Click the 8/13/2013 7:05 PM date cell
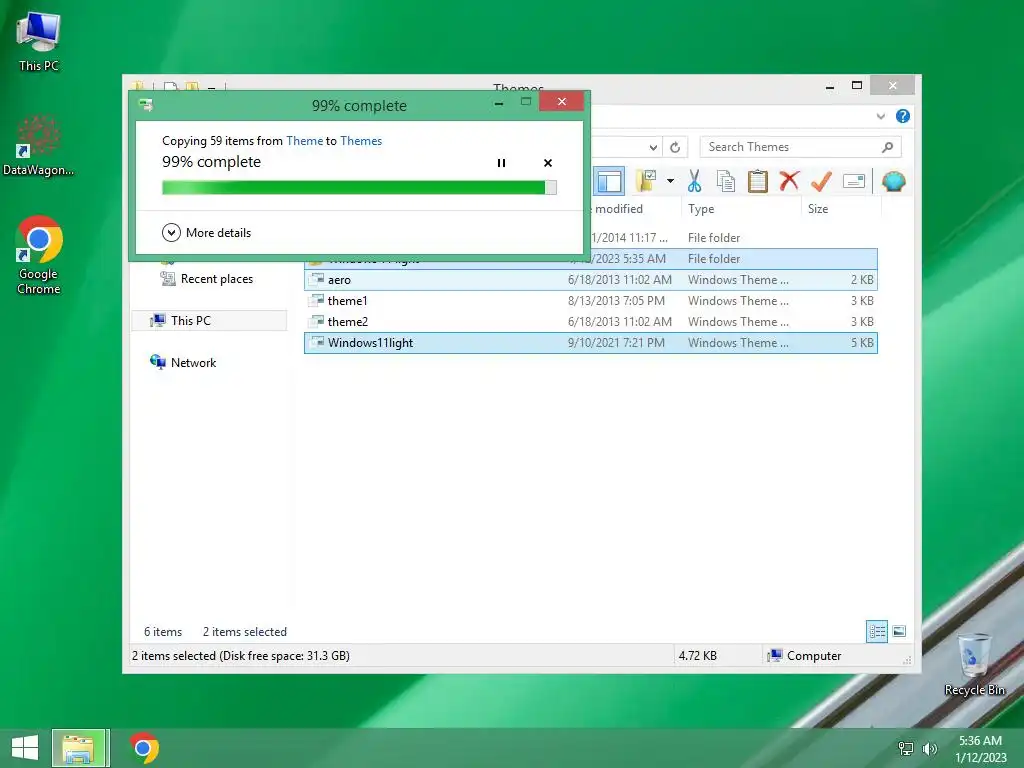The width and height of the screenshot is (1024, 768). pyautogui.click(x=616, y=301)
